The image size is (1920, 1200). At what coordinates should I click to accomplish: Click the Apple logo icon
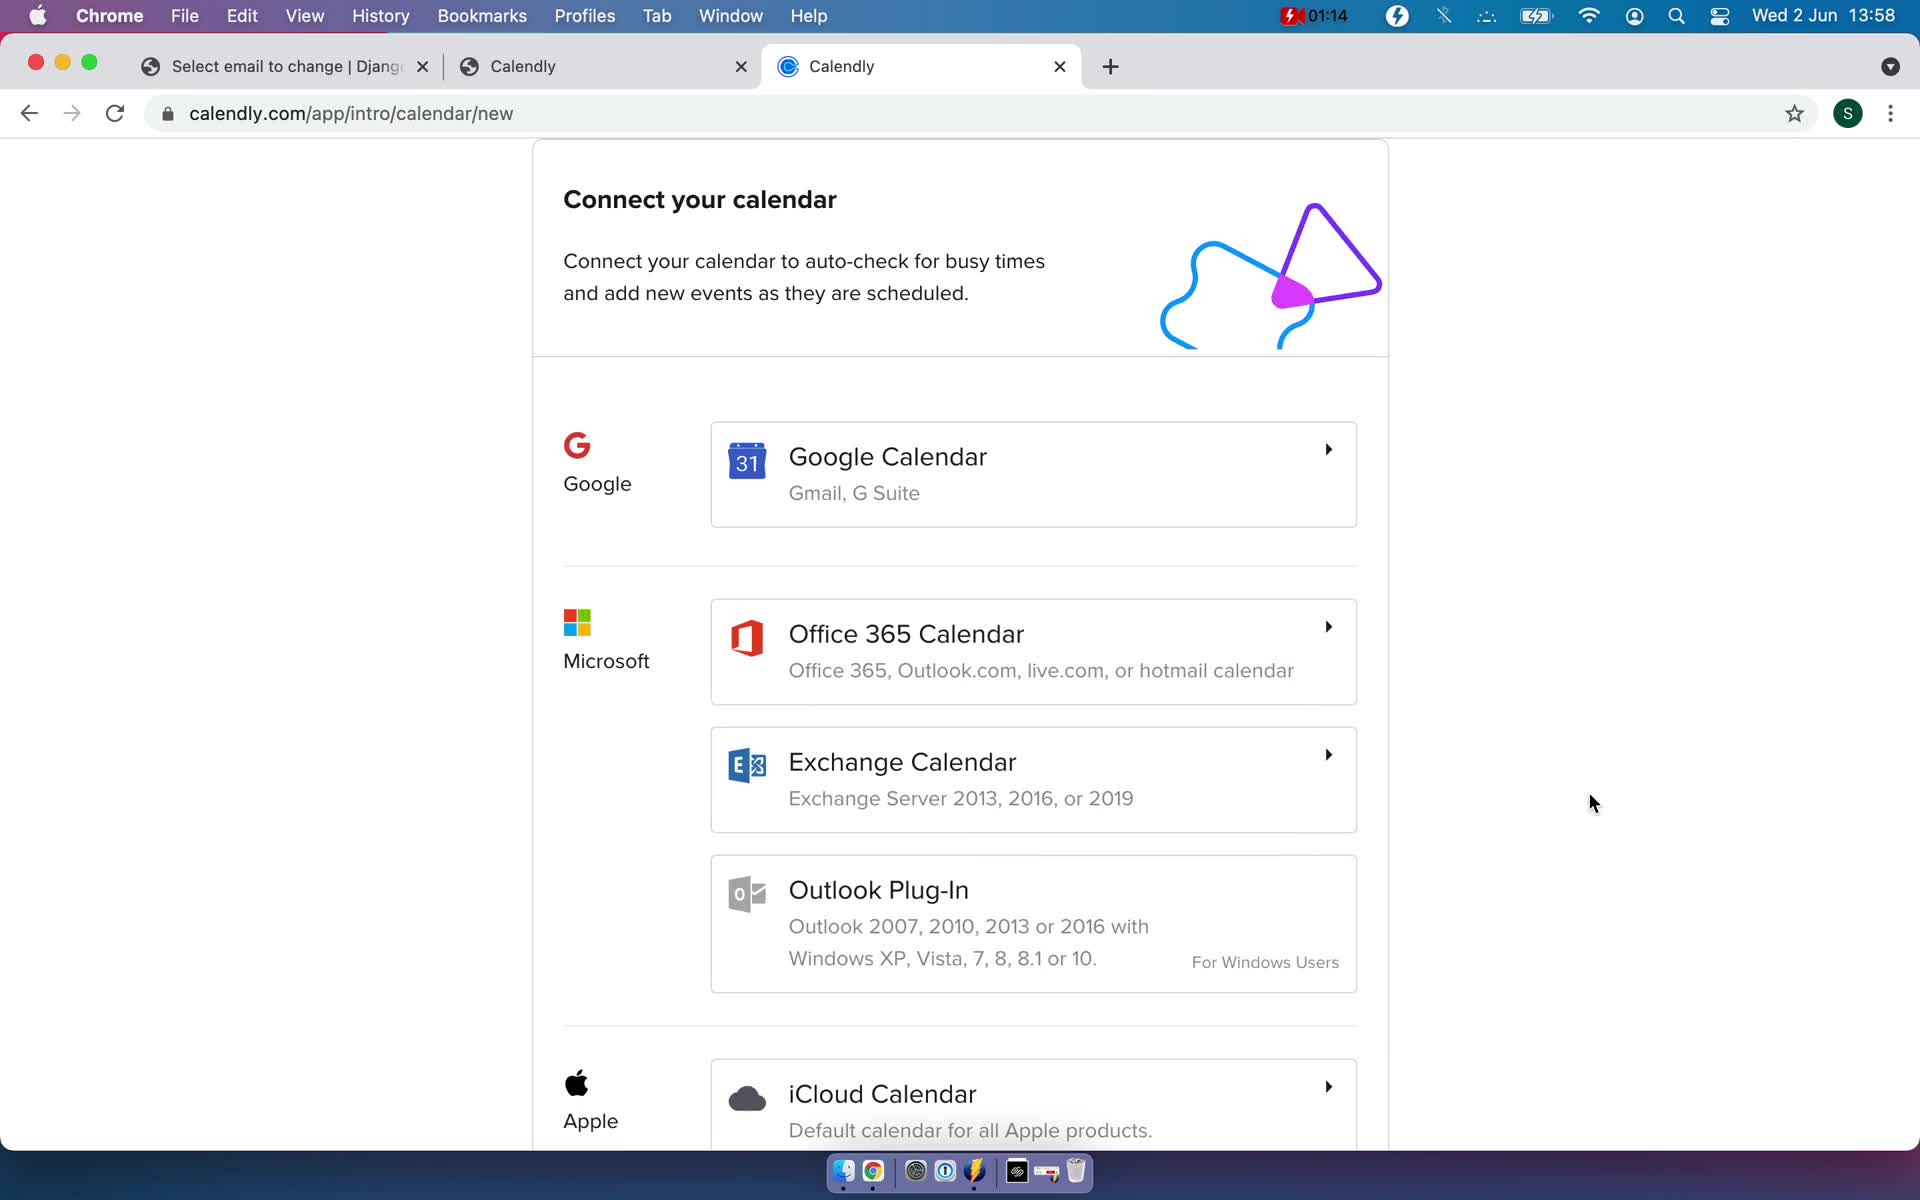tap(576, 1084)
